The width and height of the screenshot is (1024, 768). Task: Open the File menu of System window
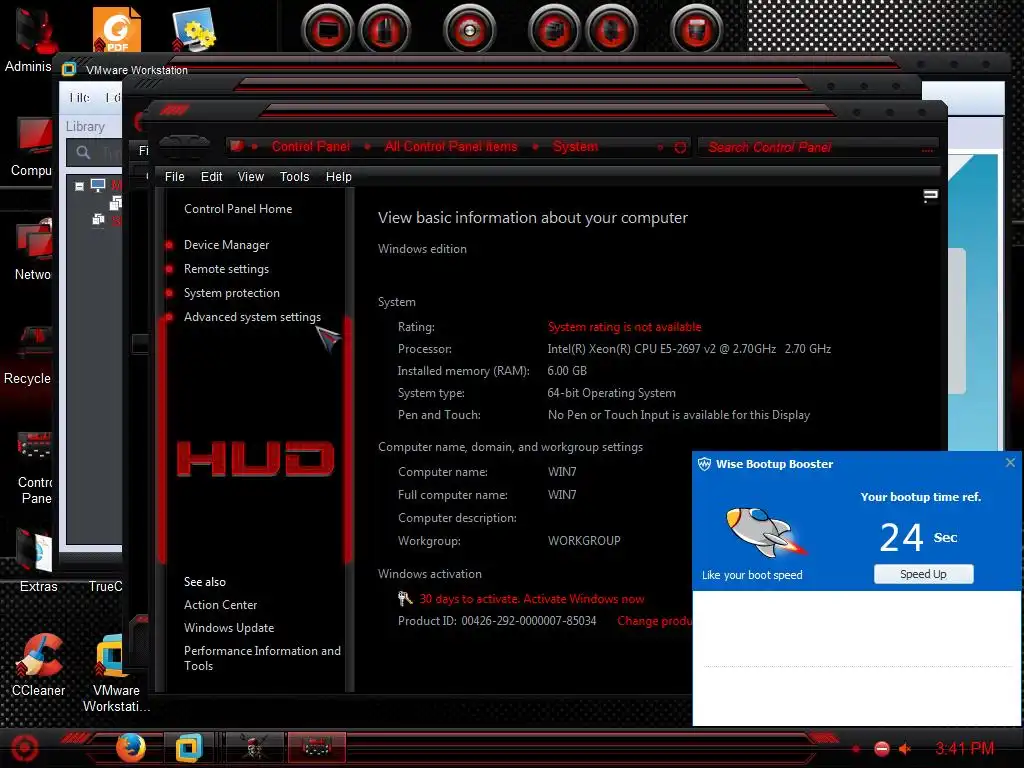(x=174, y=177)
